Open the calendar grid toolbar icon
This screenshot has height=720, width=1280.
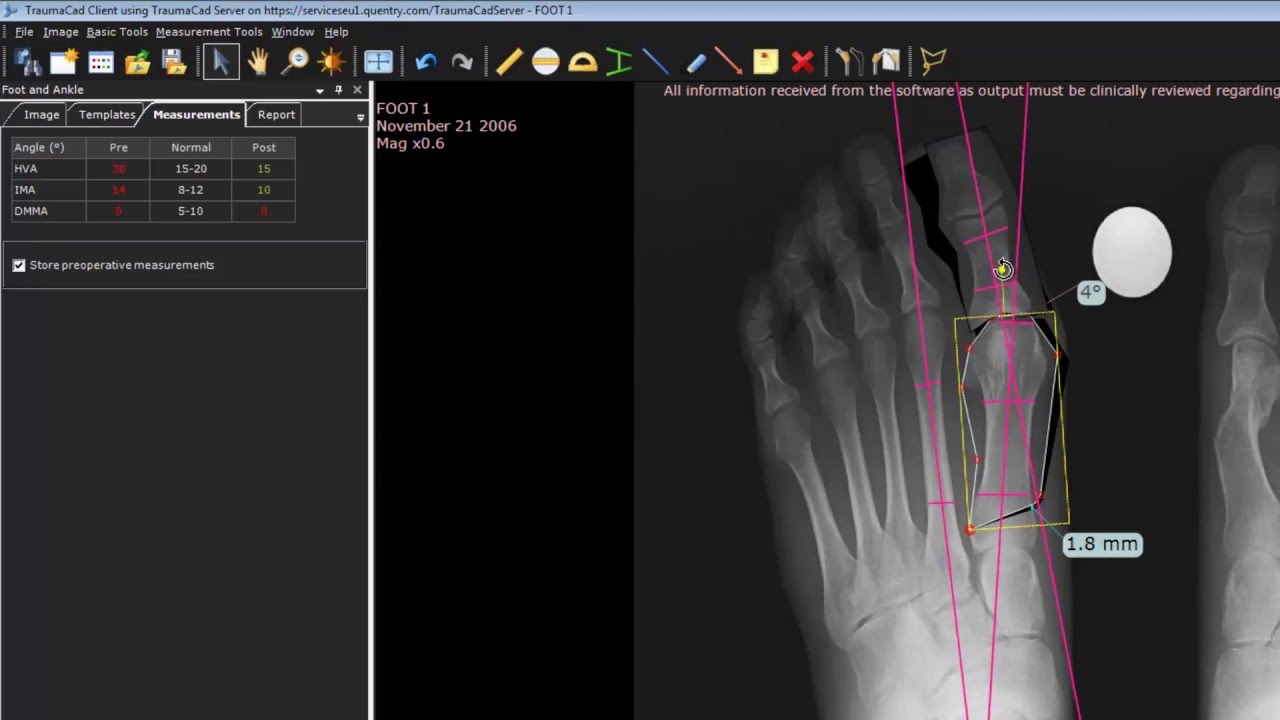[x=101, y=62]
